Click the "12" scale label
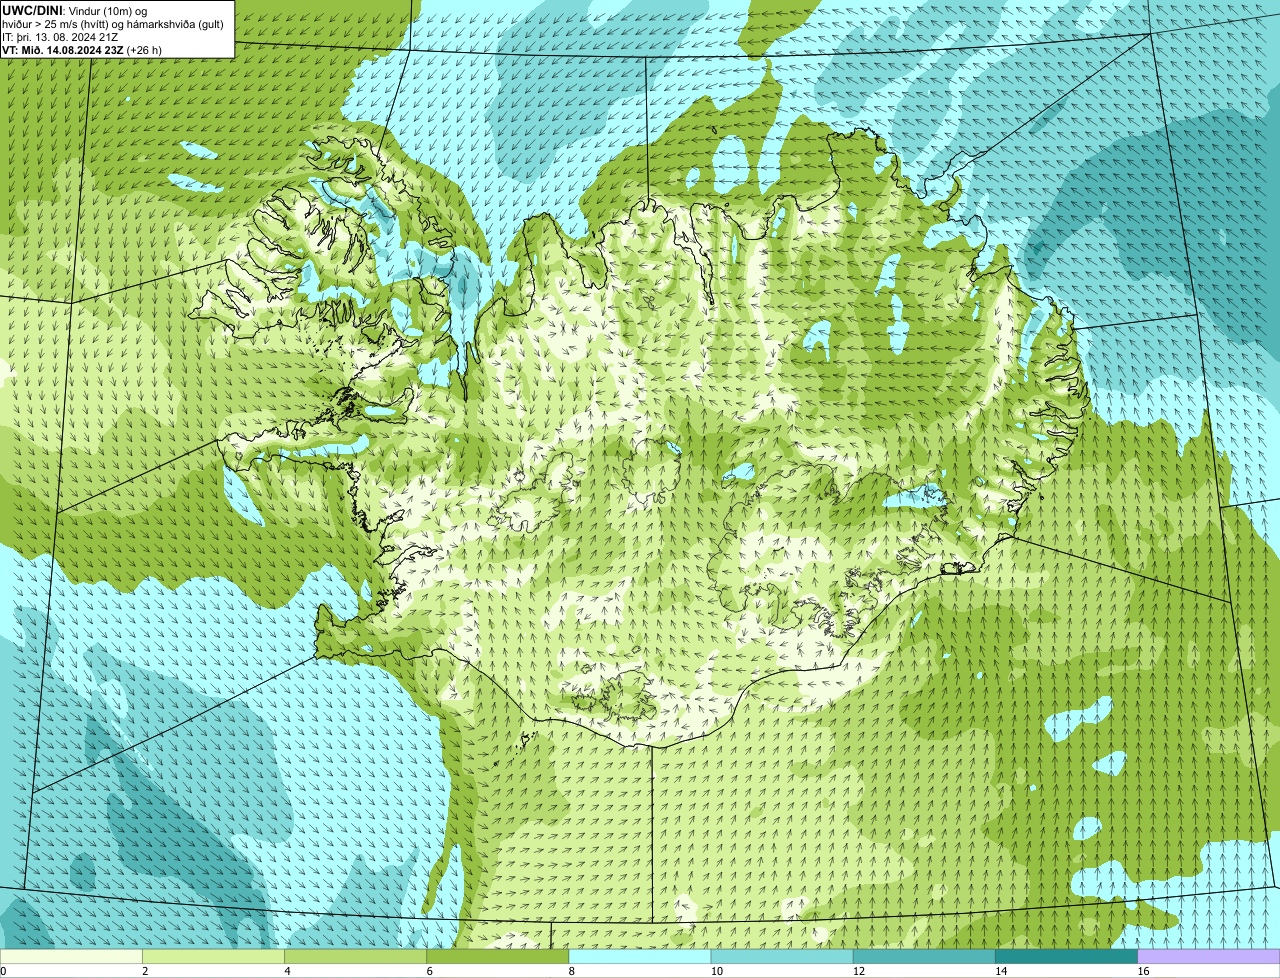This screenshot has height=978, width=1280. click(x=859, y=971)
